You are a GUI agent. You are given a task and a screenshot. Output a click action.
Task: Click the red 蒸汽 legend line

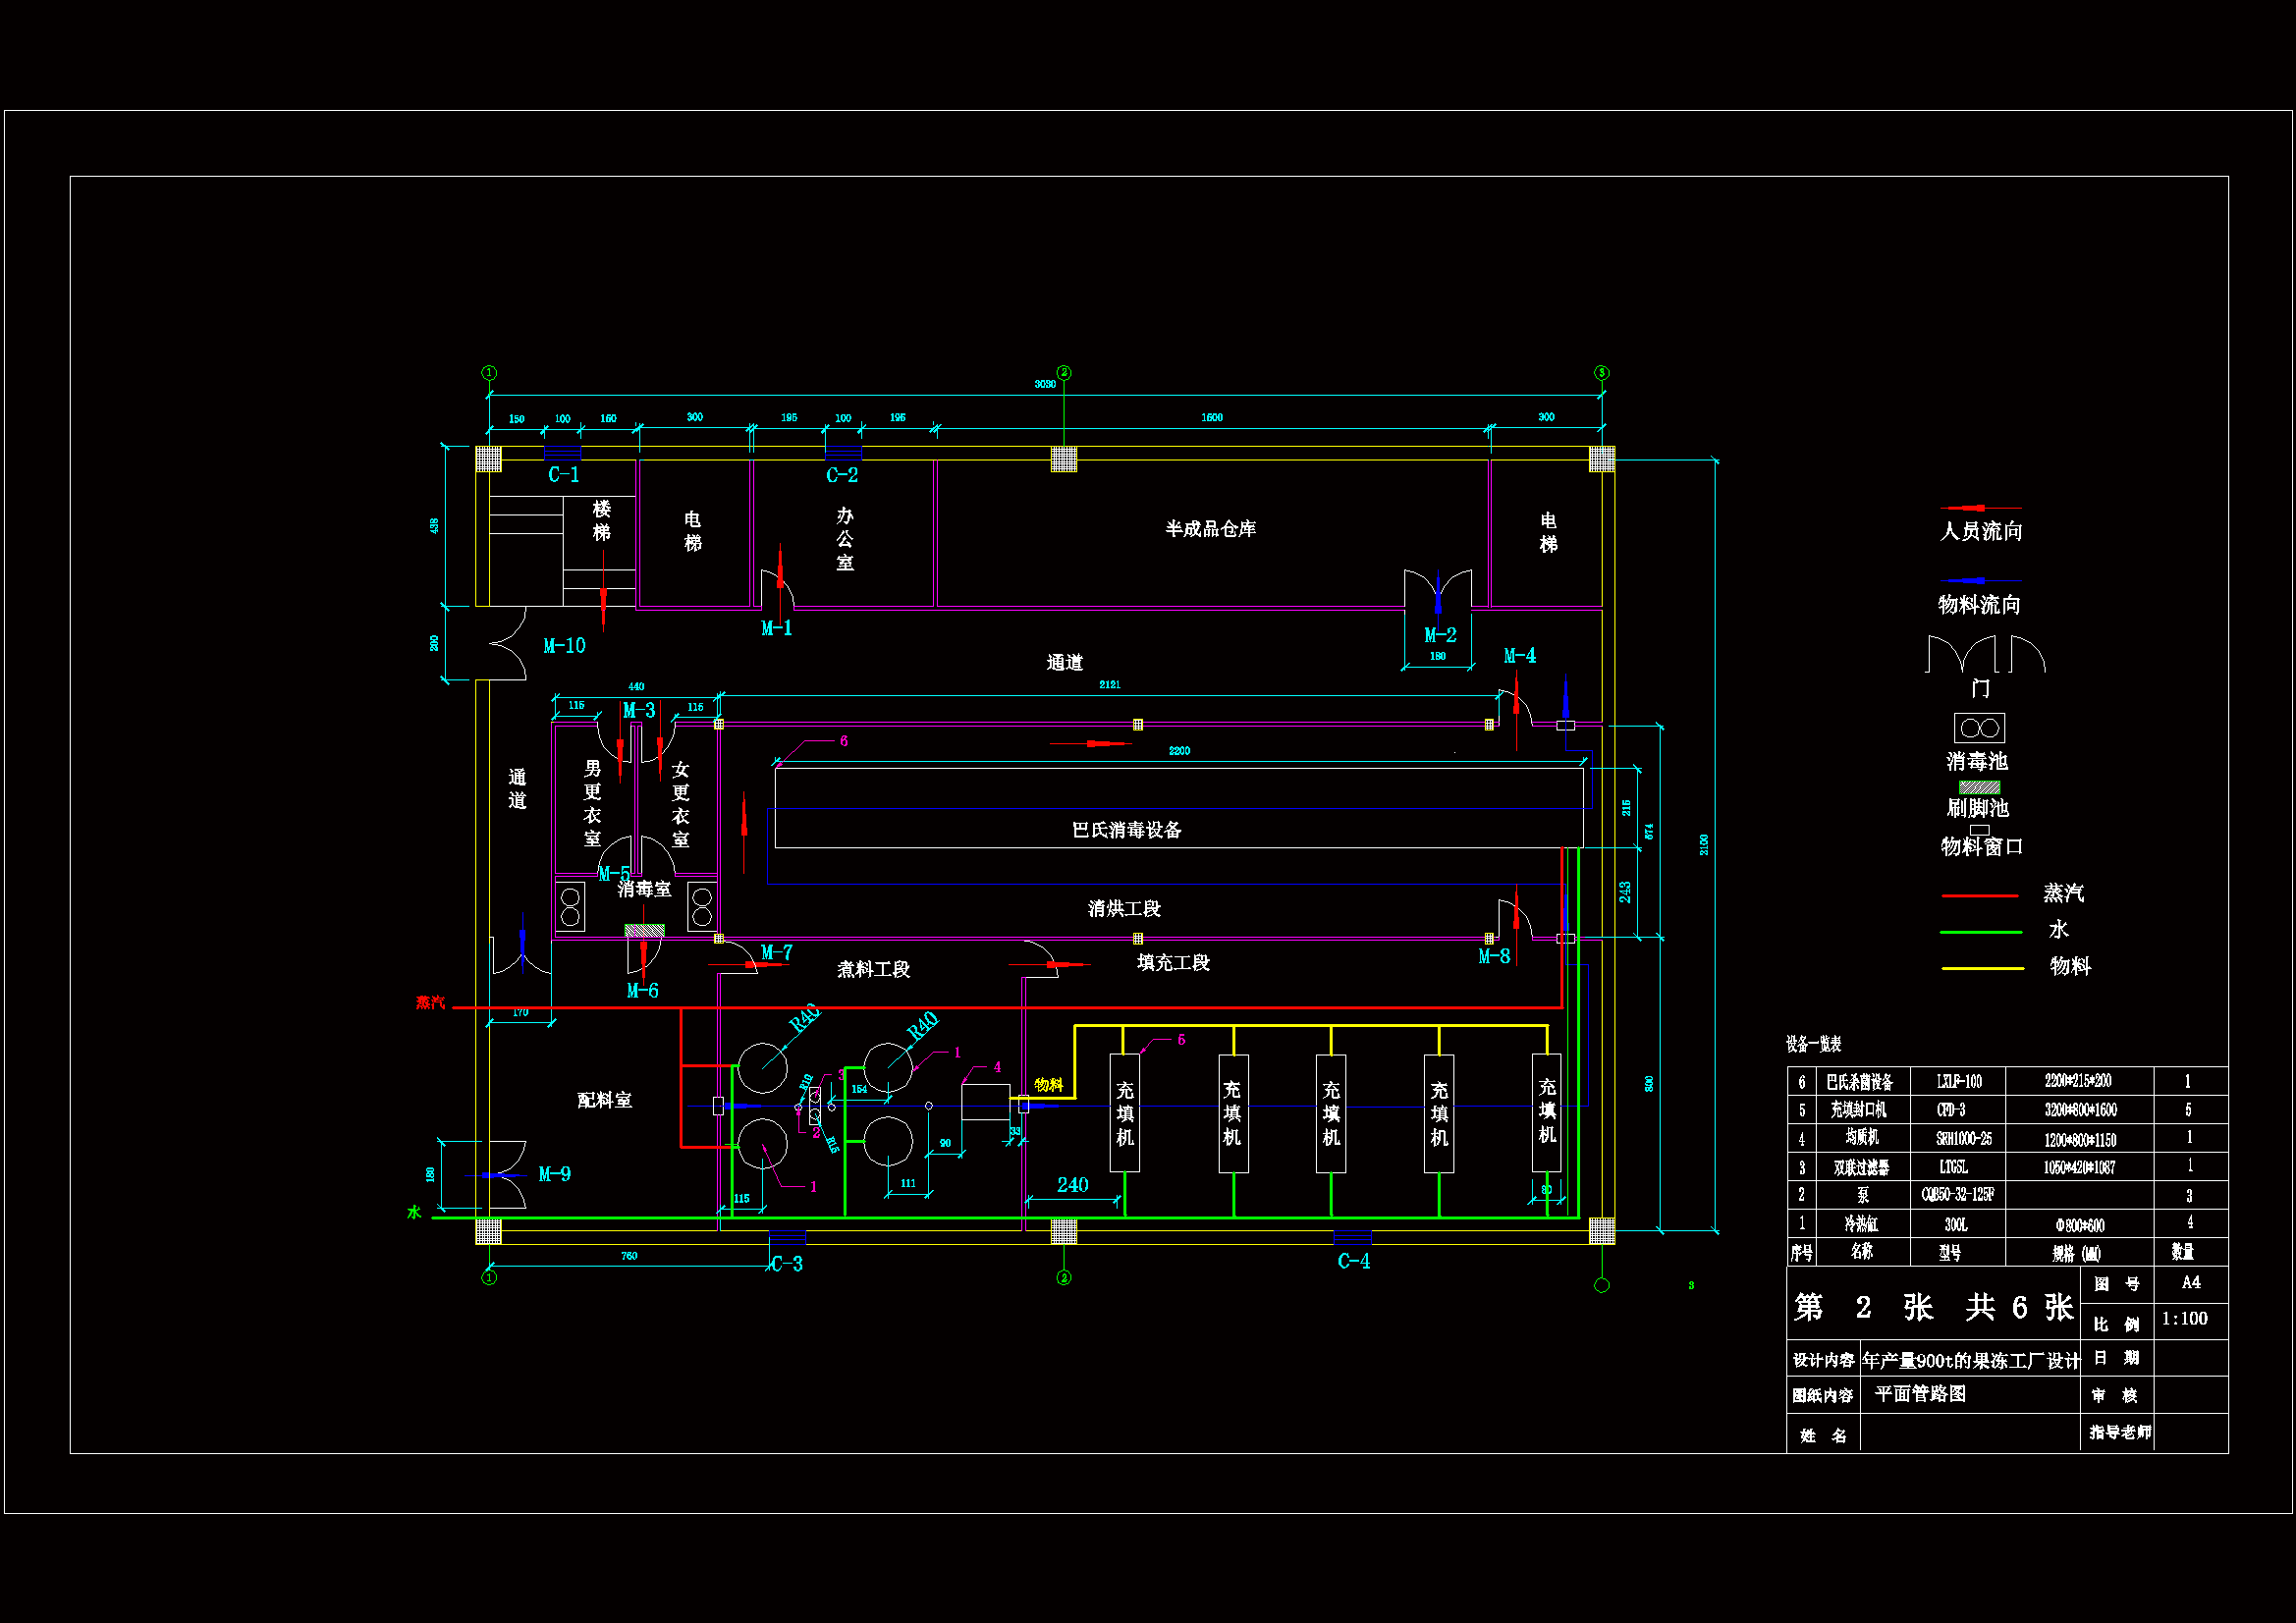(1979, 896)
